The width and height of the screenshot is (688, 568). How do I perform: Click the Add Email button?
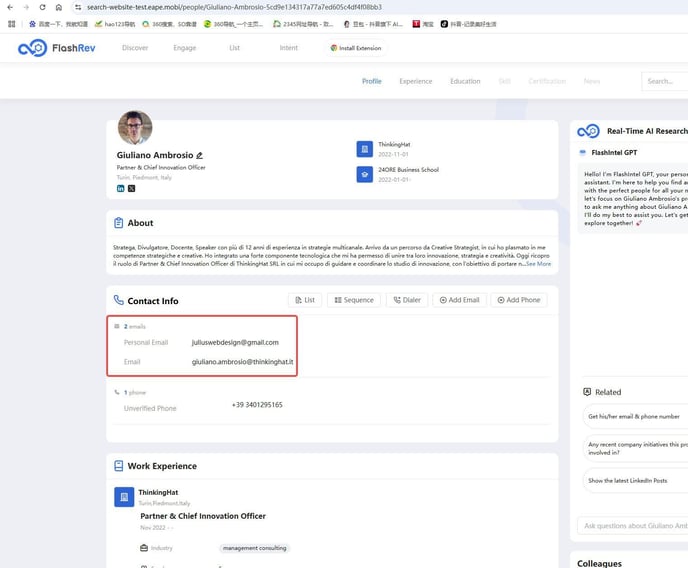pos(460,300)
